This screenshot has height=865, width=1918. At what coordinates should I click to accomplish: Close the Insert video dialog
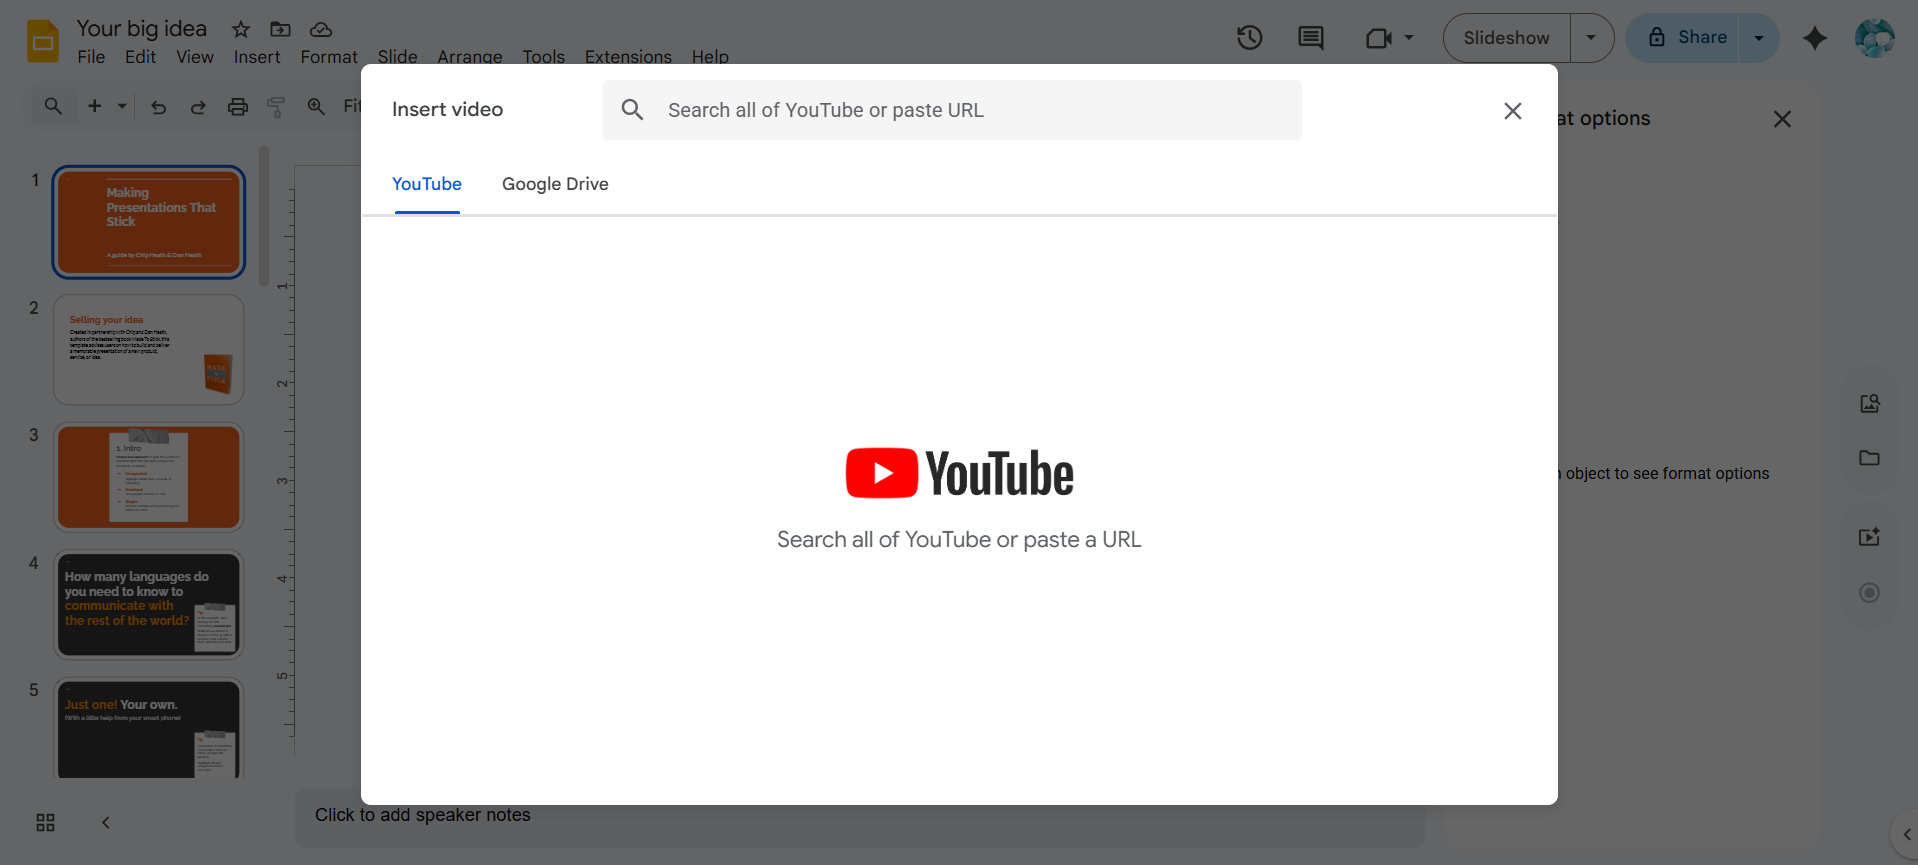[1513, 111]
